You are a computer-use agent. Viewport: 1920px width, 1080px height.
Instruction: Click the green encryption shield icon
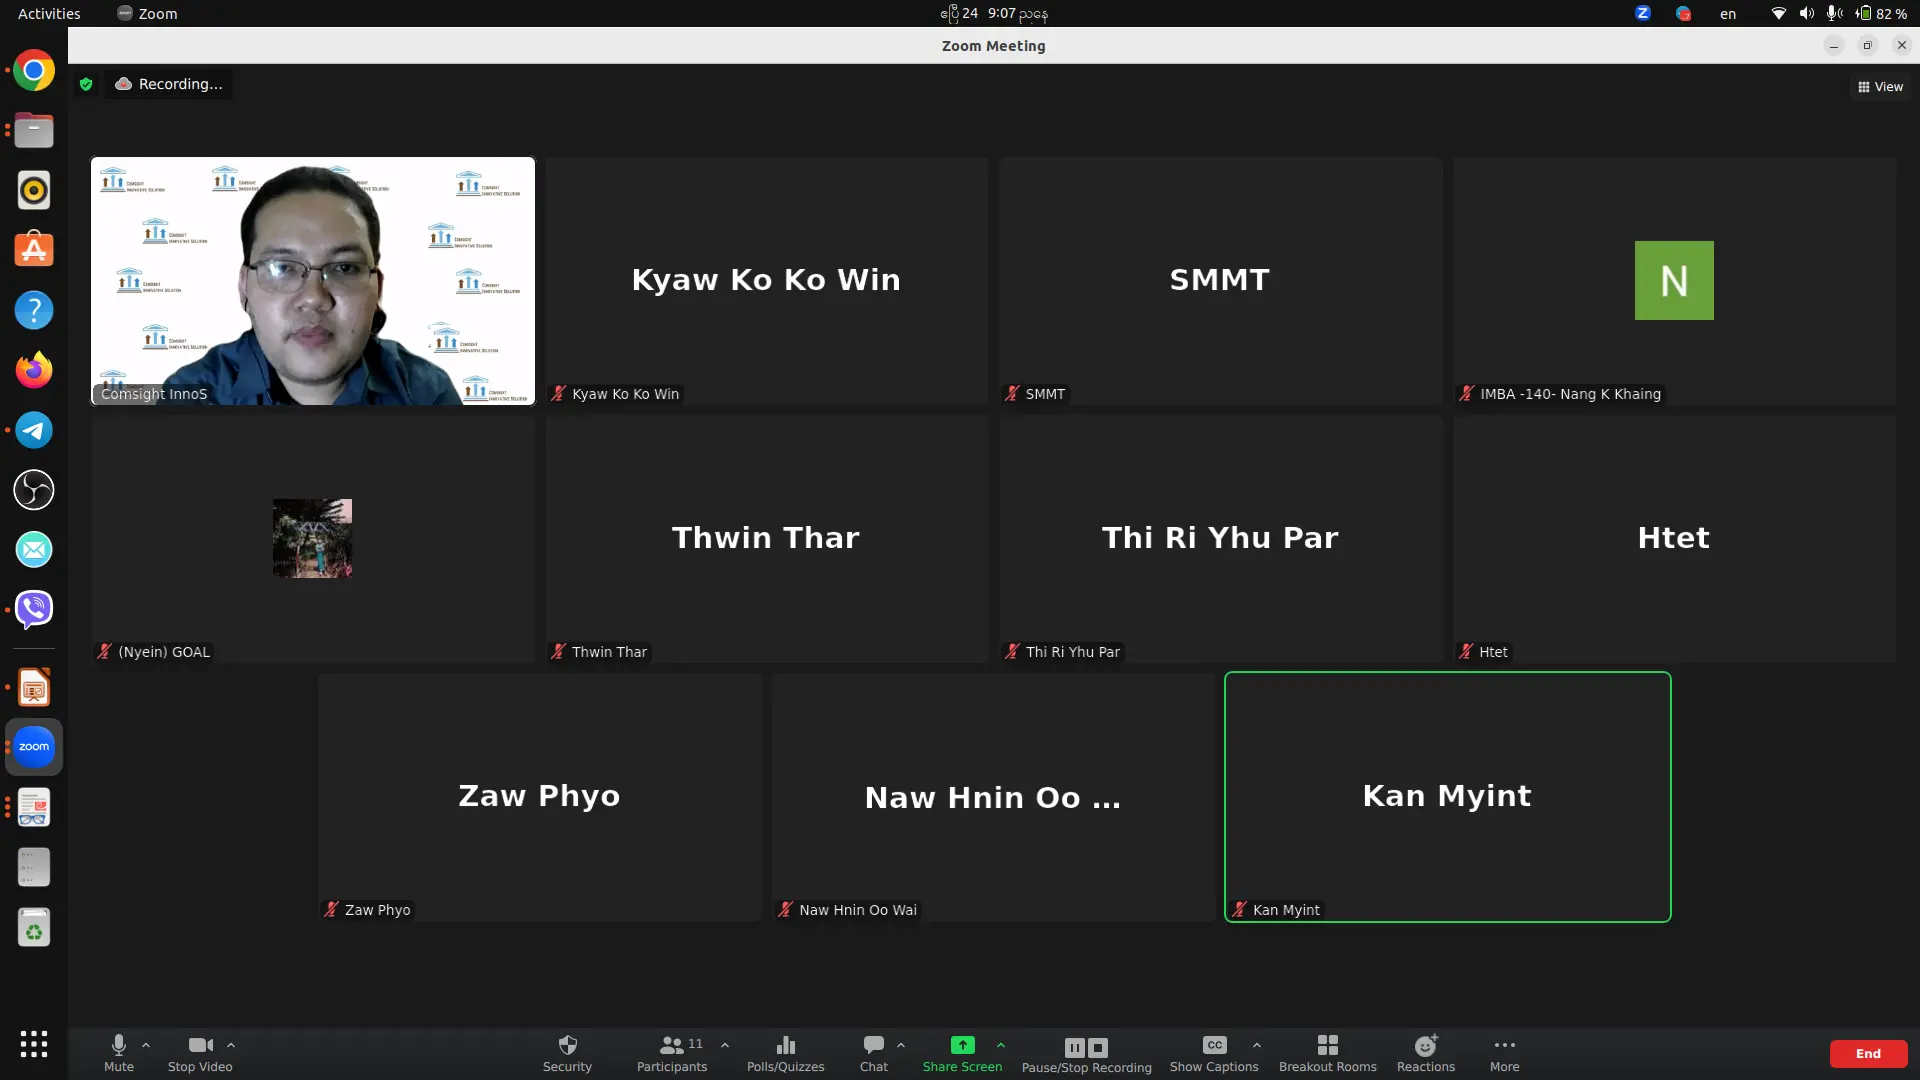(86, 84)
